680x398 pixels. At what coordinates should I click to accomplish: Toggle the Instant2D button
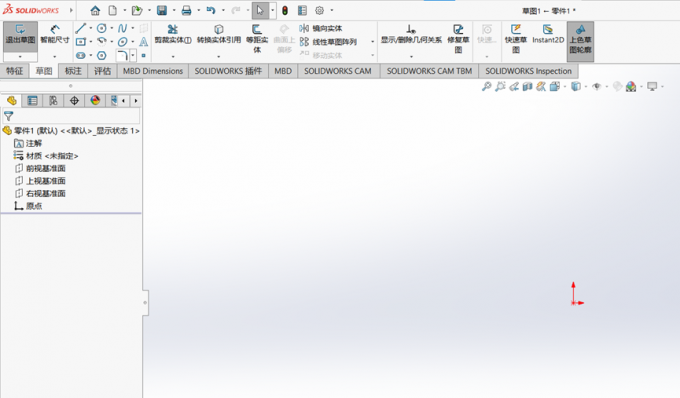pos(548,34)
